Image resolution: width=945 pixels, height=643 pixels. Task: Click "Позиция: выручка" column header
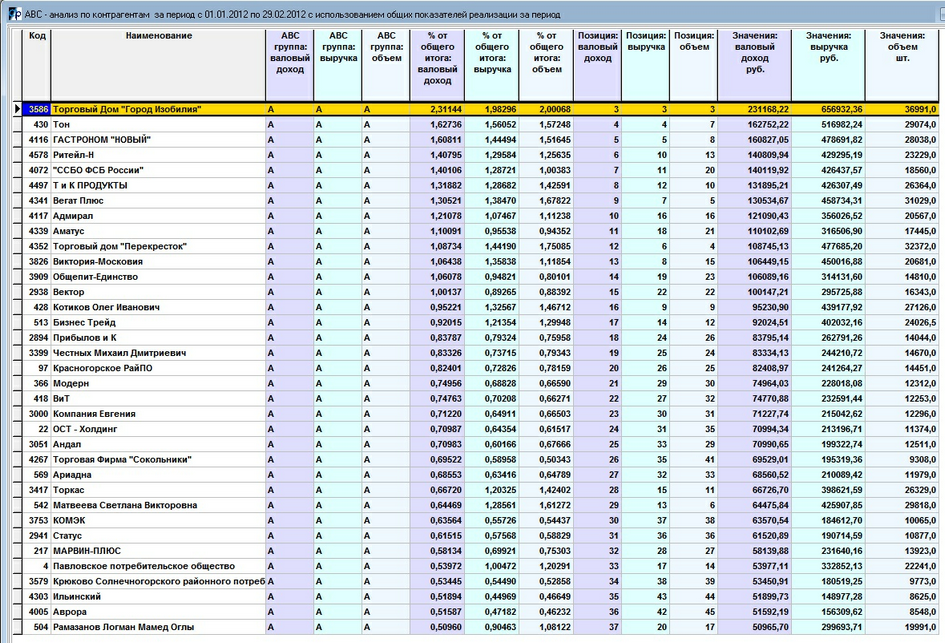click(x=645, y=65)
